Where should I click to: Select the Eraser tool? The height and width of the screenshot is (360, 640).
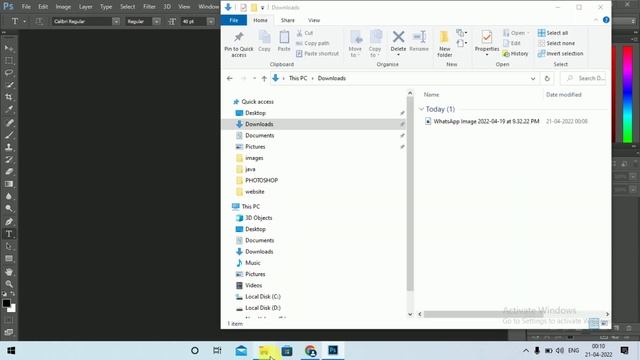tap(9, 172)
